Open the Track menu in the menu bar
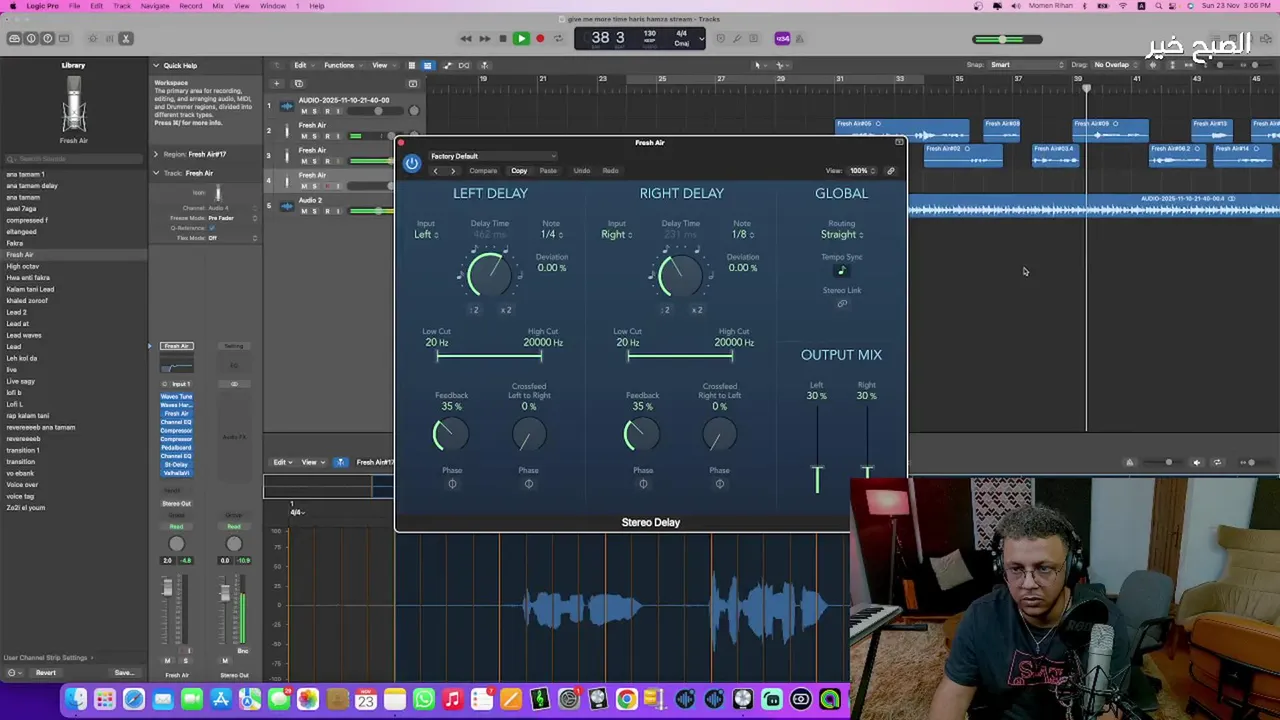The height and width of the screenshot is (720, 1280). [x=122, y=6]
